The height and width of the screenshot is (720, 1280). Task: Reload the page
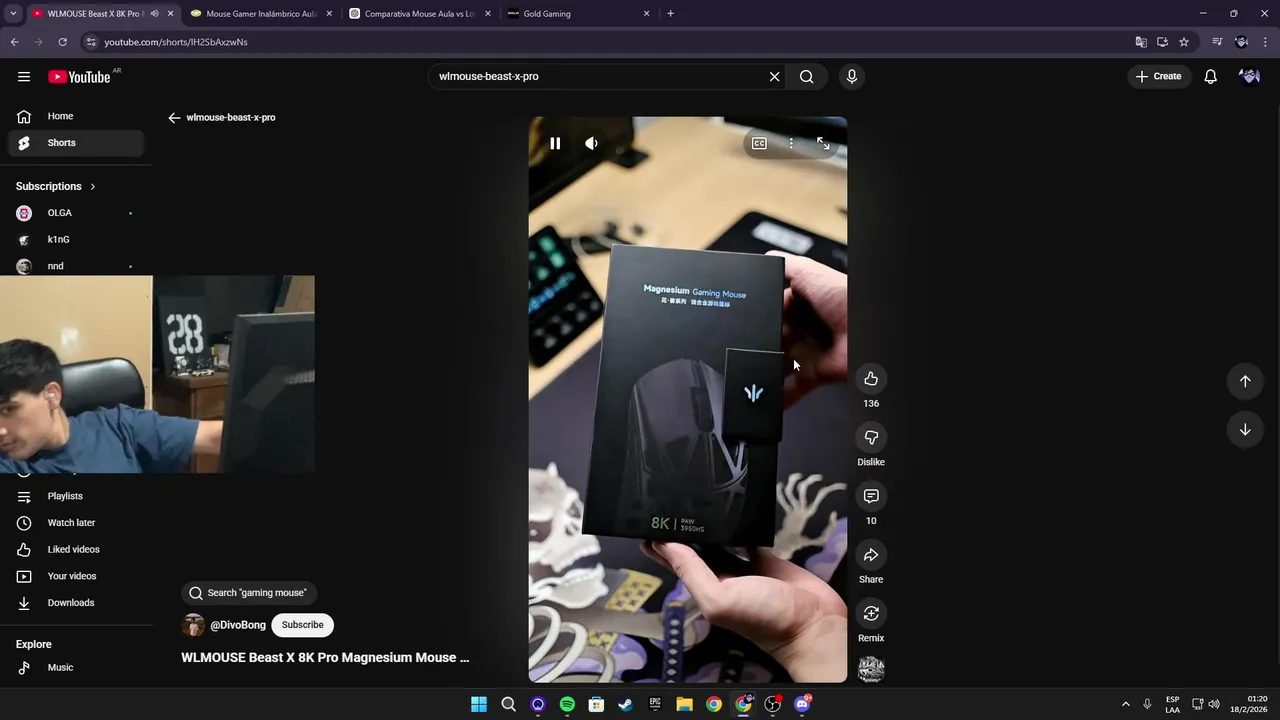[x=62, y=42]
